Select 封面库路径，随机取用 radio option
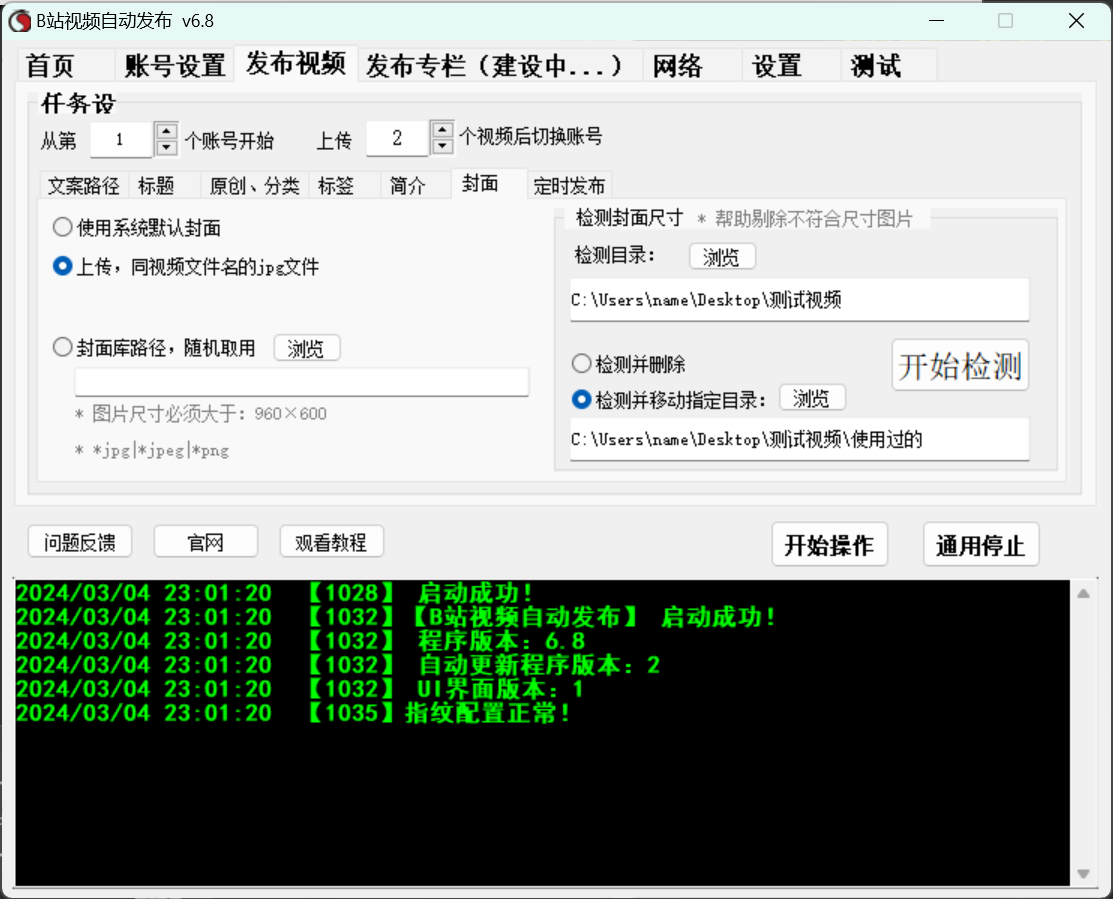Image resolution: width=1113 pixels, height=899 pixels. 154,348
